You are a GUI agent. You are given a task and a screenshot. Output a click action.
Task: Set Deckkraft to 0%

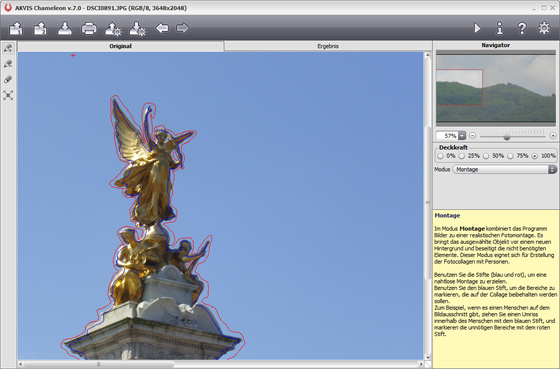coord(440,156)
